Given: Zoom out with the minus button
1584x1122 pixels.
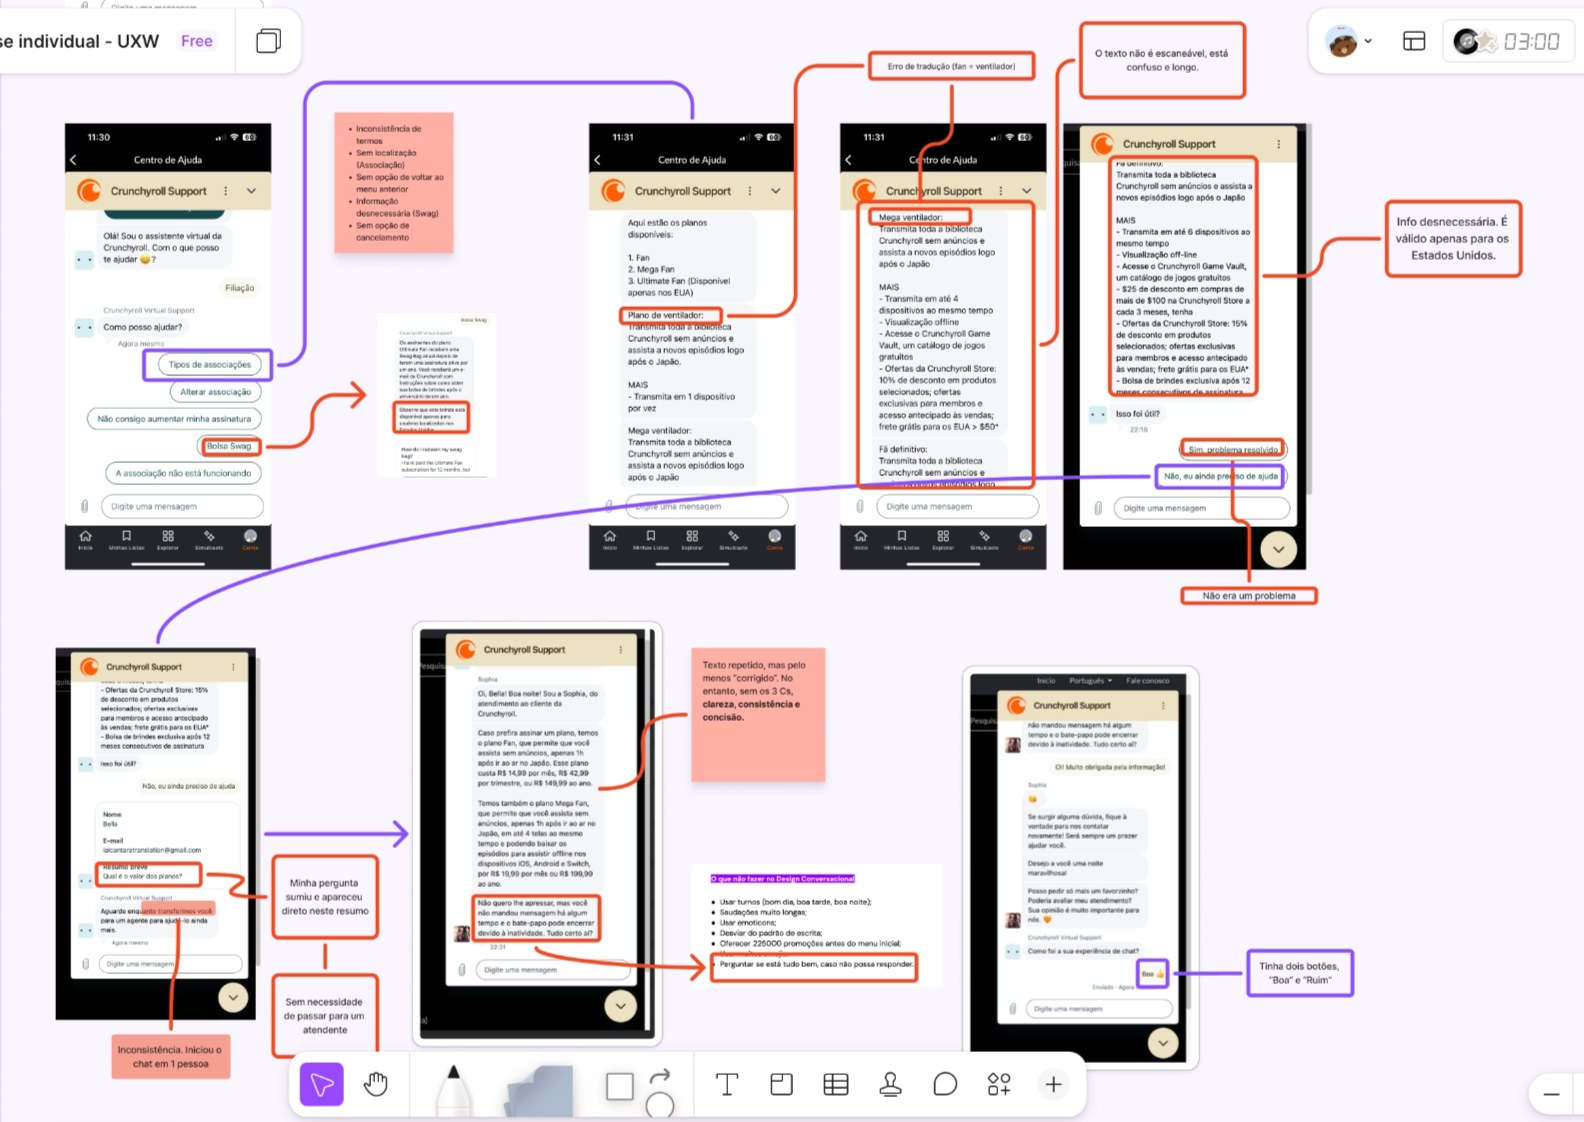Looking at the screenshot, I should point(1551,1094).
